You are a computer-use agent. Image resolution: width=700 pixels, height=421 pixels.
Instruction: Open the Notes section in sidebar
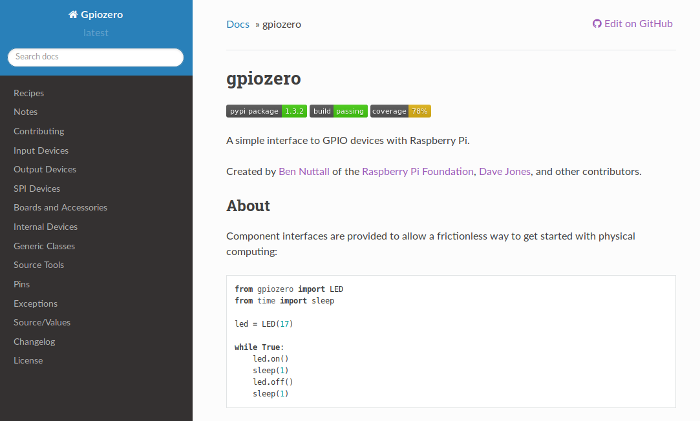click(25, 112)
